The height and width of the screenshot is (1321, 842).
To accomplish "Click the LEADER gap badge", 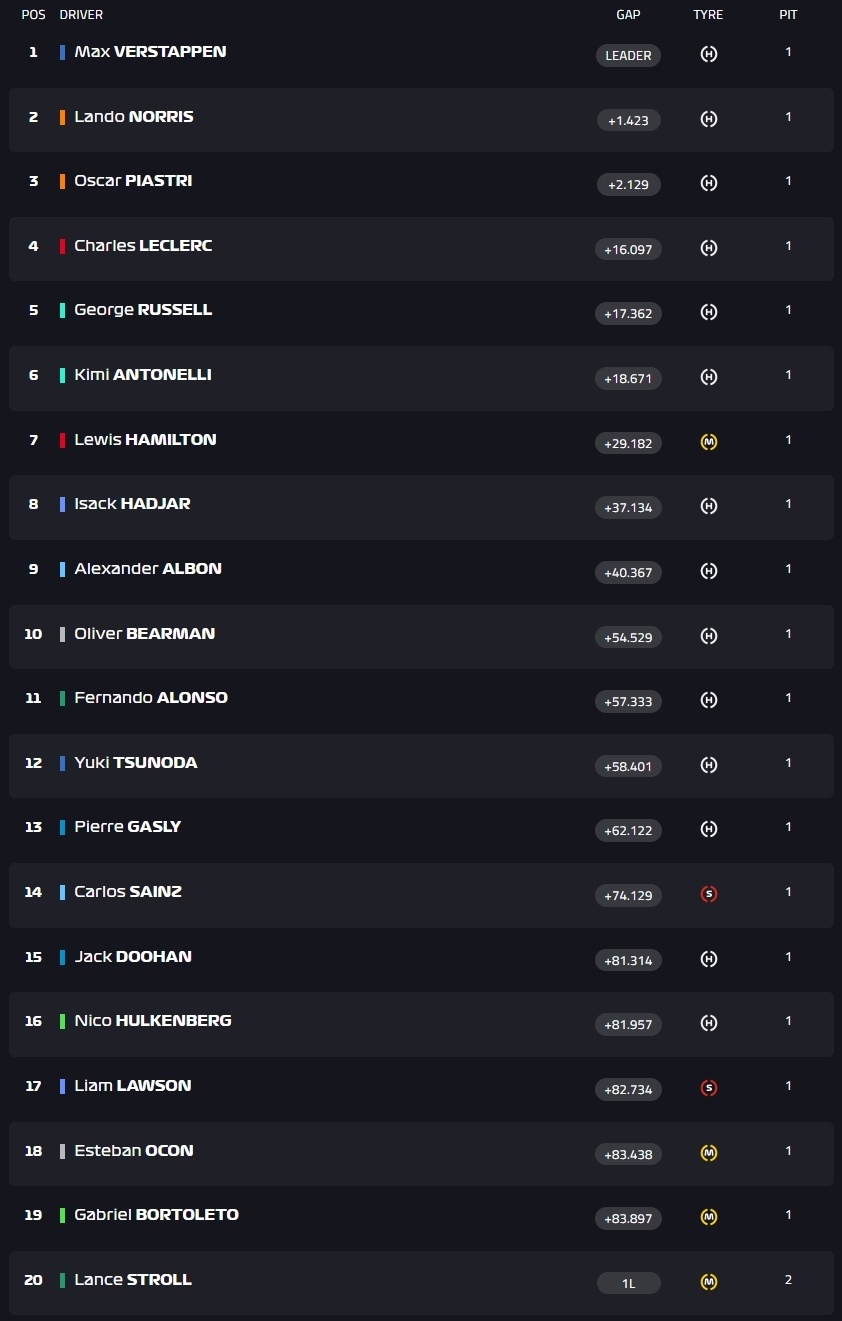I will point(628,56).
